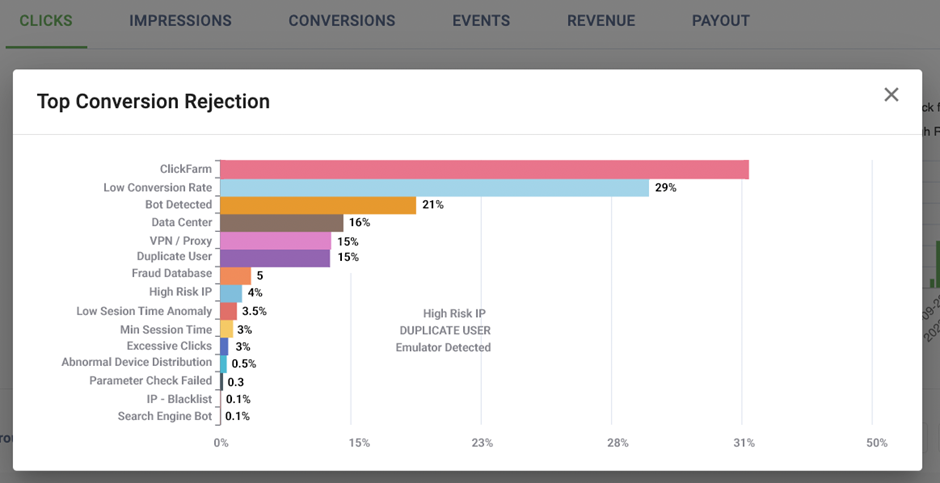The width and height of the screenshot is (940, 483).
Task: Switch to the Clicks tab
Action: (46, 21)
